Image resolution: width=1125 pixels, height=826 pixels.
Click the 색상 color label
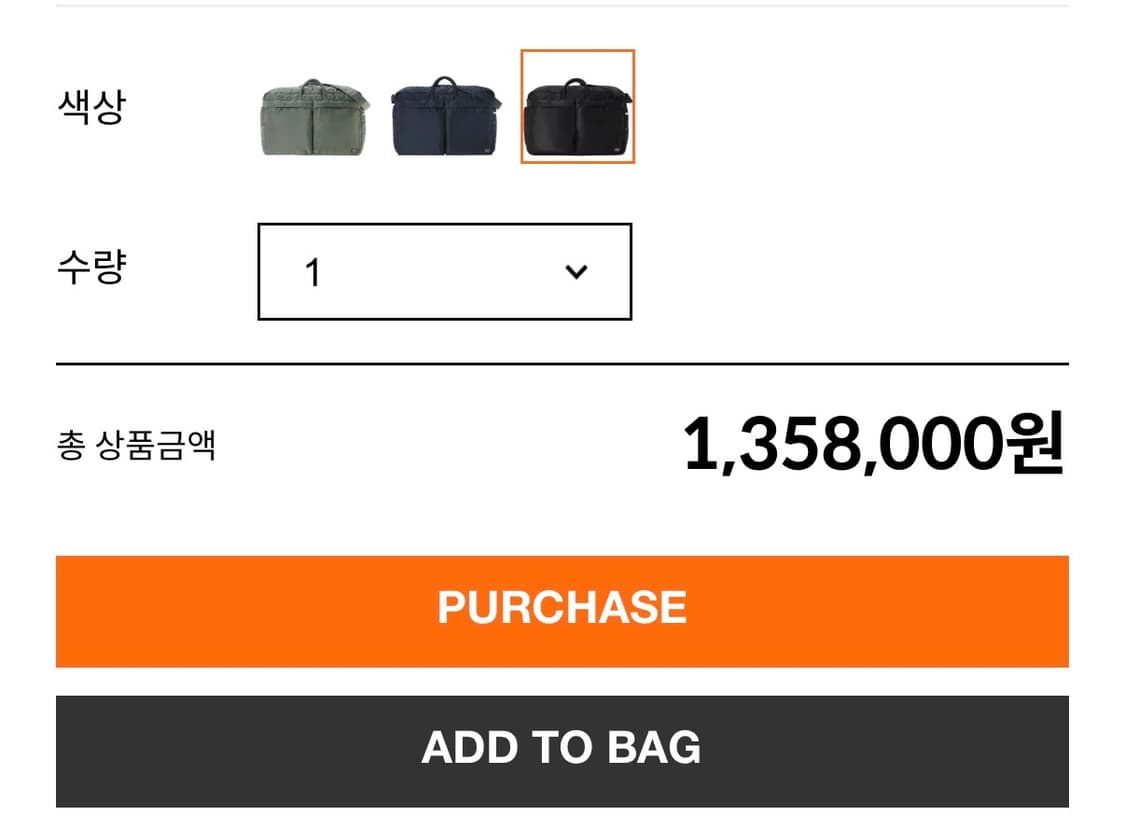point(91,106)
